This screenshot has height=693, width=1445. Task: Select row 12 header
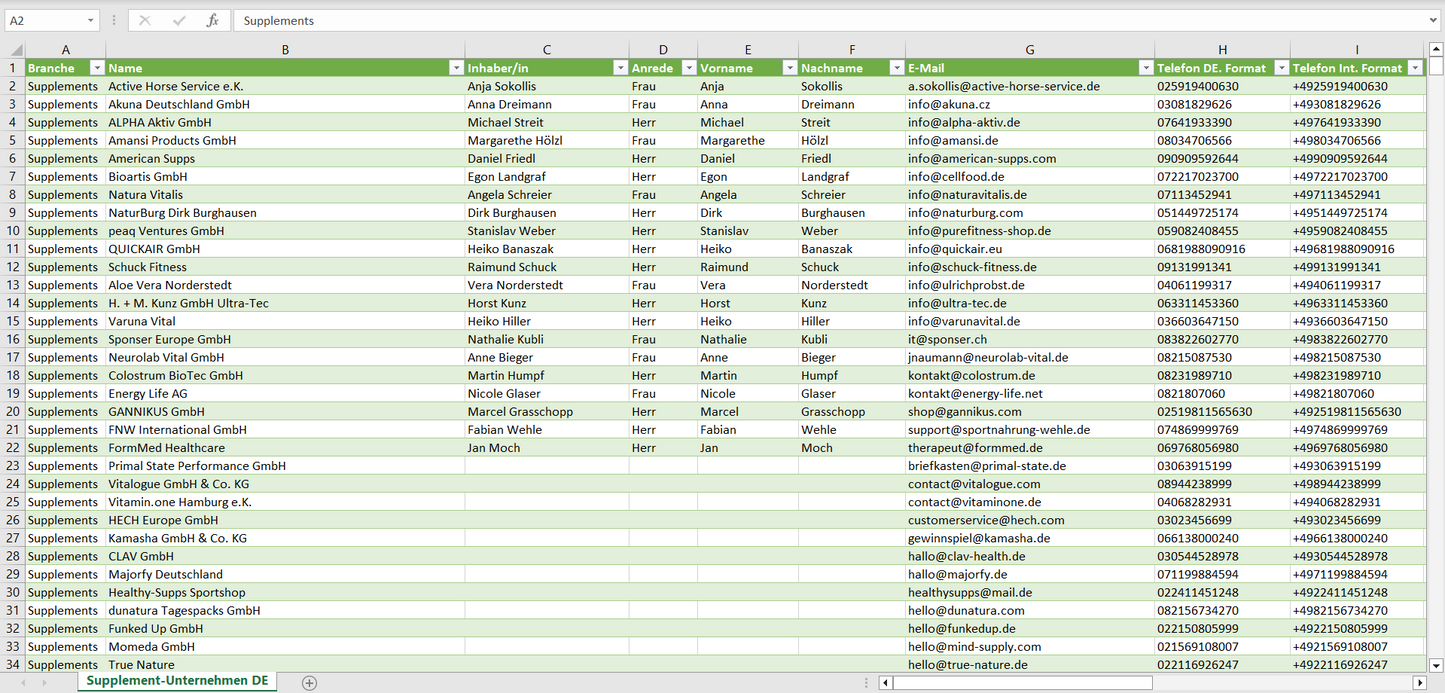click(x=12, y=267)
